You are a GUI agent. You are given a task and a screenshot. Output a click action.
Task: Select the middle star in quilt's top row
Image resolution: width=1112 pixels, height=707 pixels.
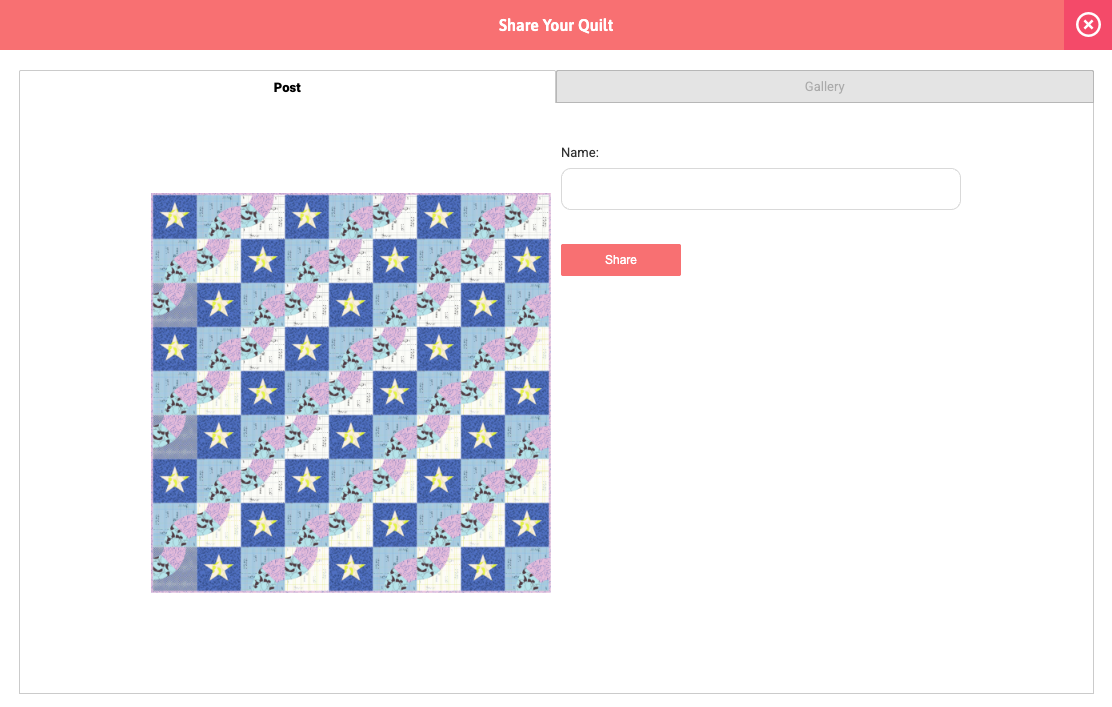point(307,215)
